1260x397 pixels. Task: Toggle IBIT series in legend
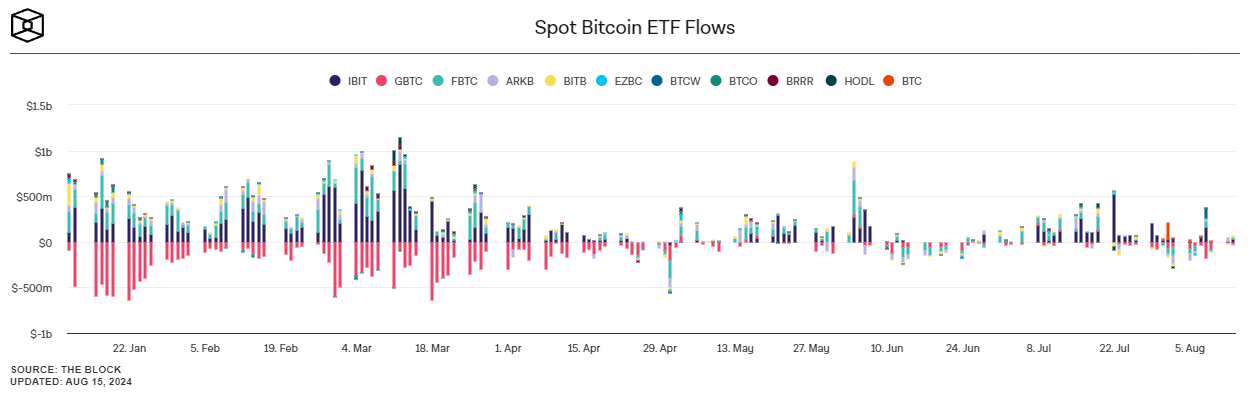(x=349, y=80)
